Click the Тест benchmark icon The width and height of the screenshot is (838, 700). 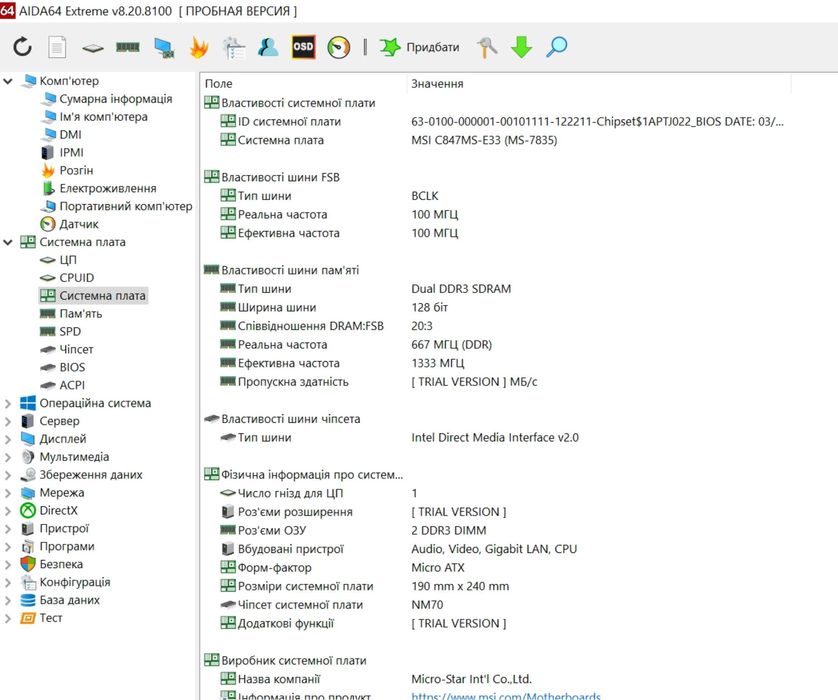point(28,618)
